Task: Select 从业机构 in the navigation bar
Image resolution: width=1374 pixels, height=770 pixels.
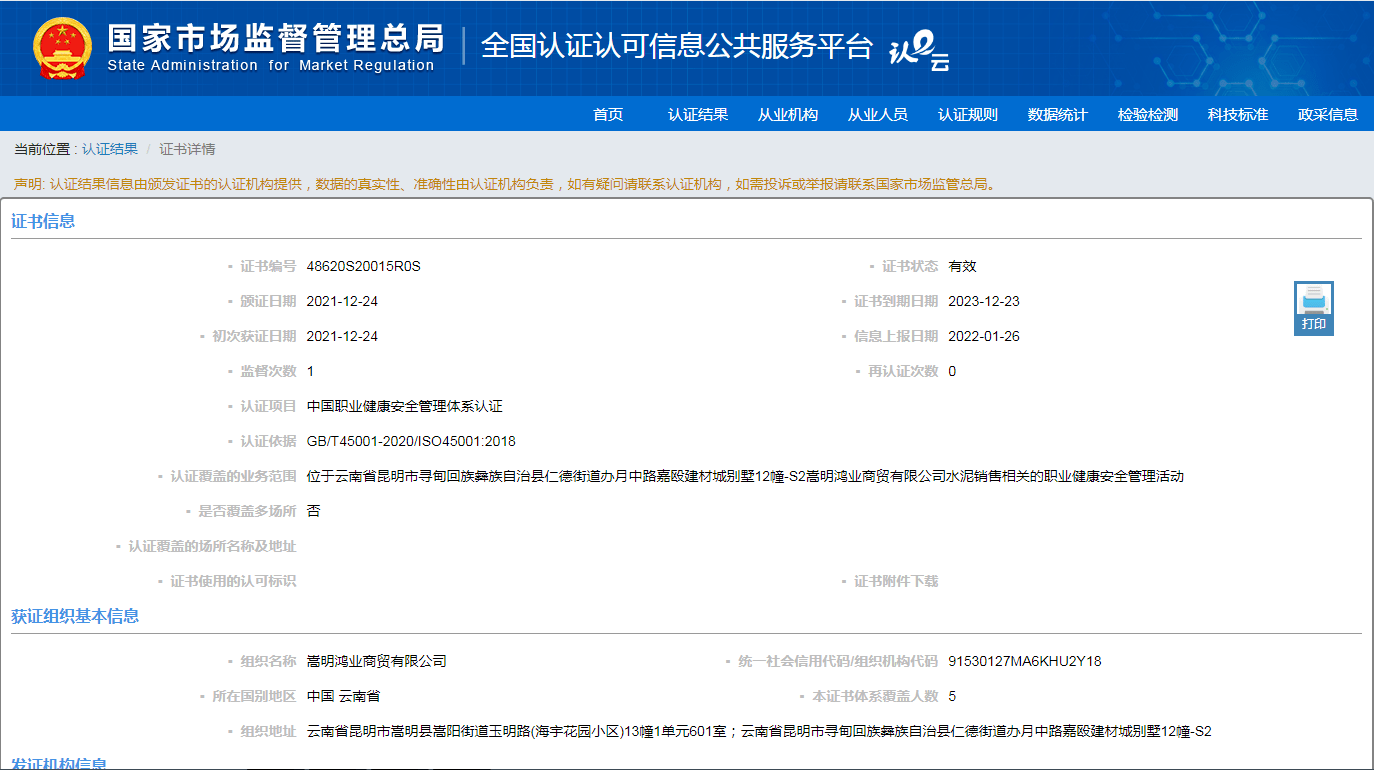Action: [788, 115]
